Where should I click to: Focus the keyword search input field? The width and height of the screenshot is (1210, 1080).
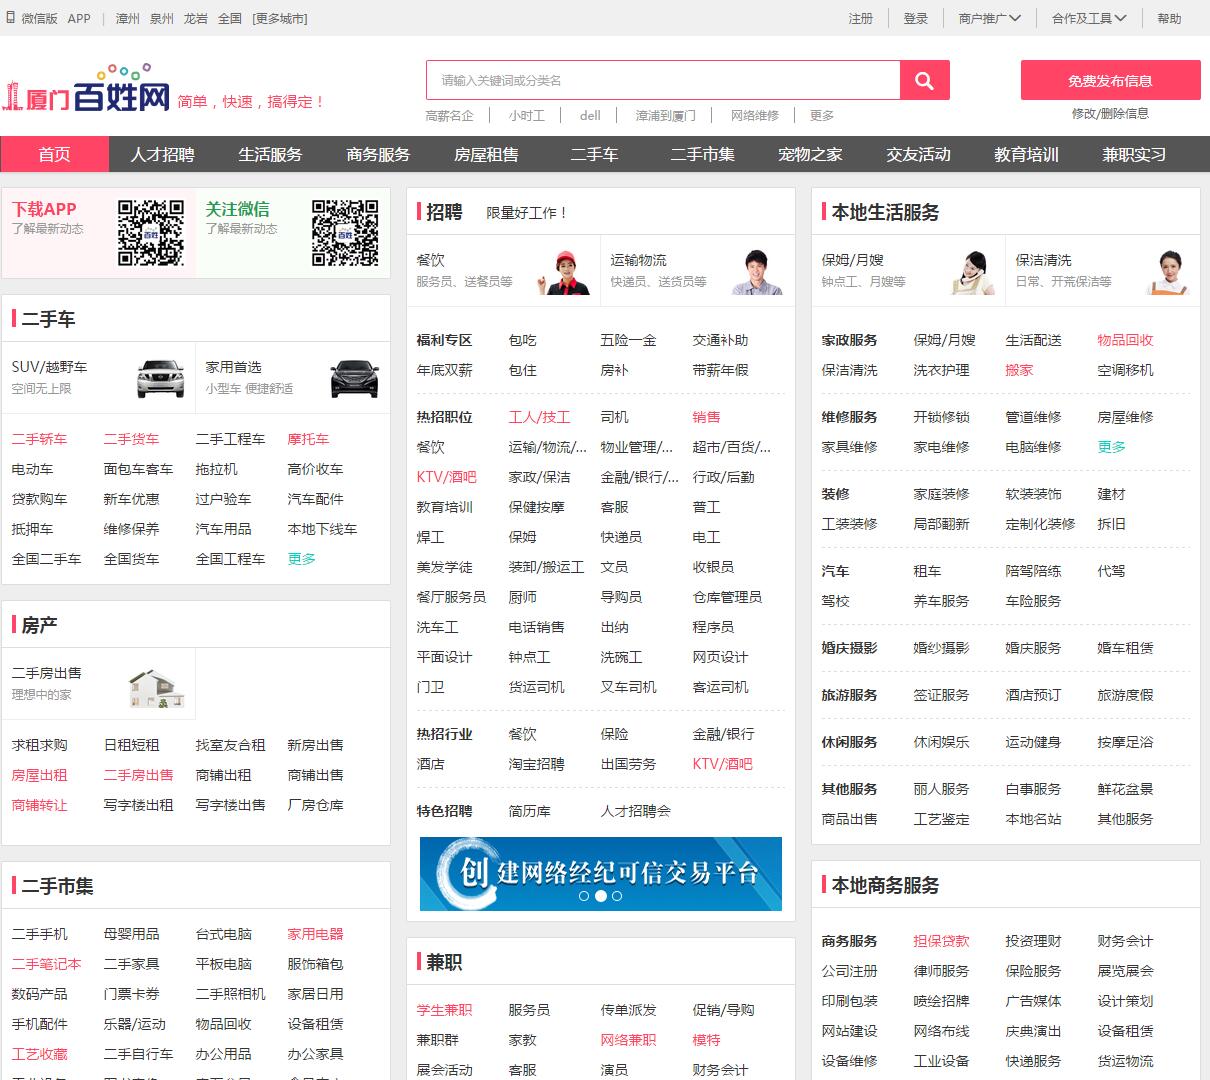tap(663, 81)
